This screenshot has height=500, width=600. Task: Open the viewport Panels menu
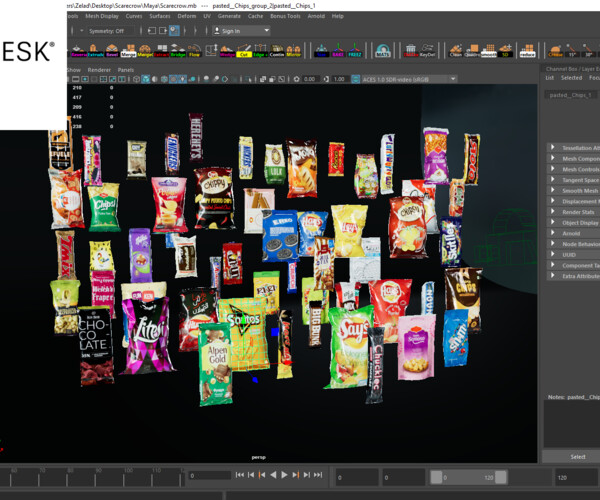(126, 70)
